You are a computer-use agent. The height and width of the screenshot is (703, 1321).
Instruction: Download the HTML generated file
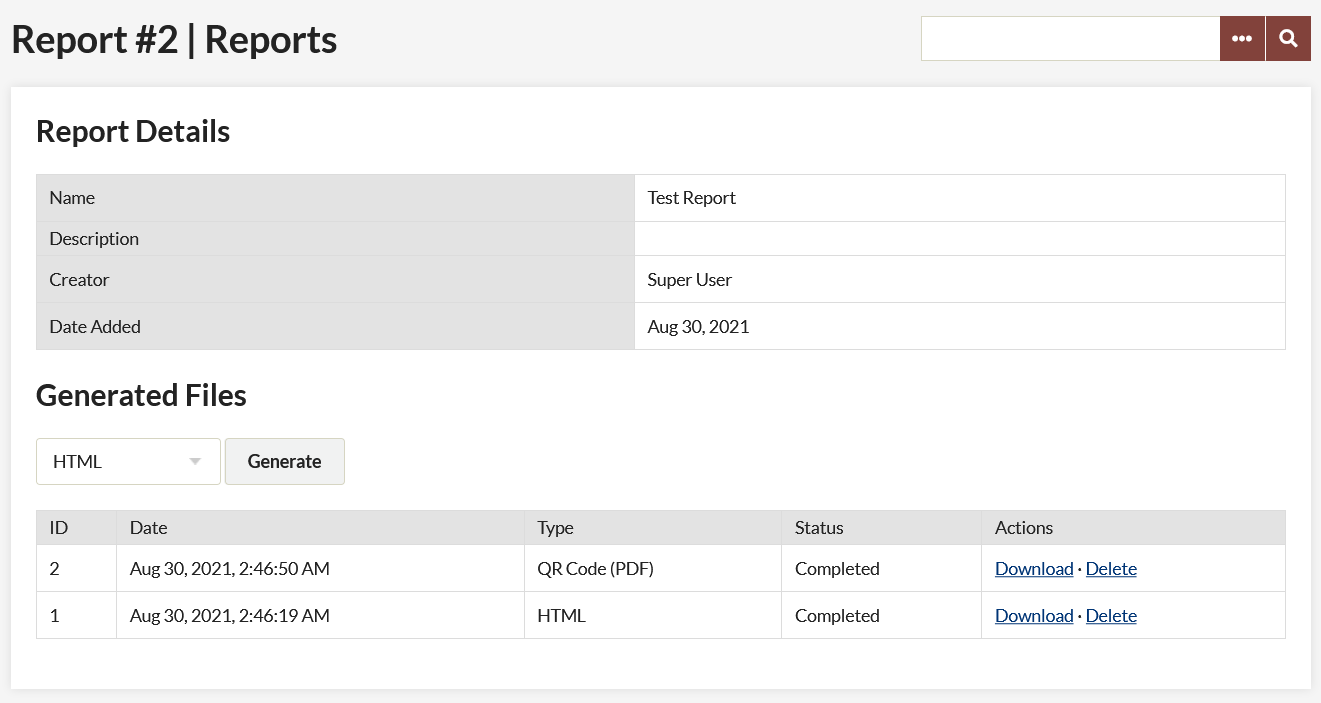coord(1034,615)
